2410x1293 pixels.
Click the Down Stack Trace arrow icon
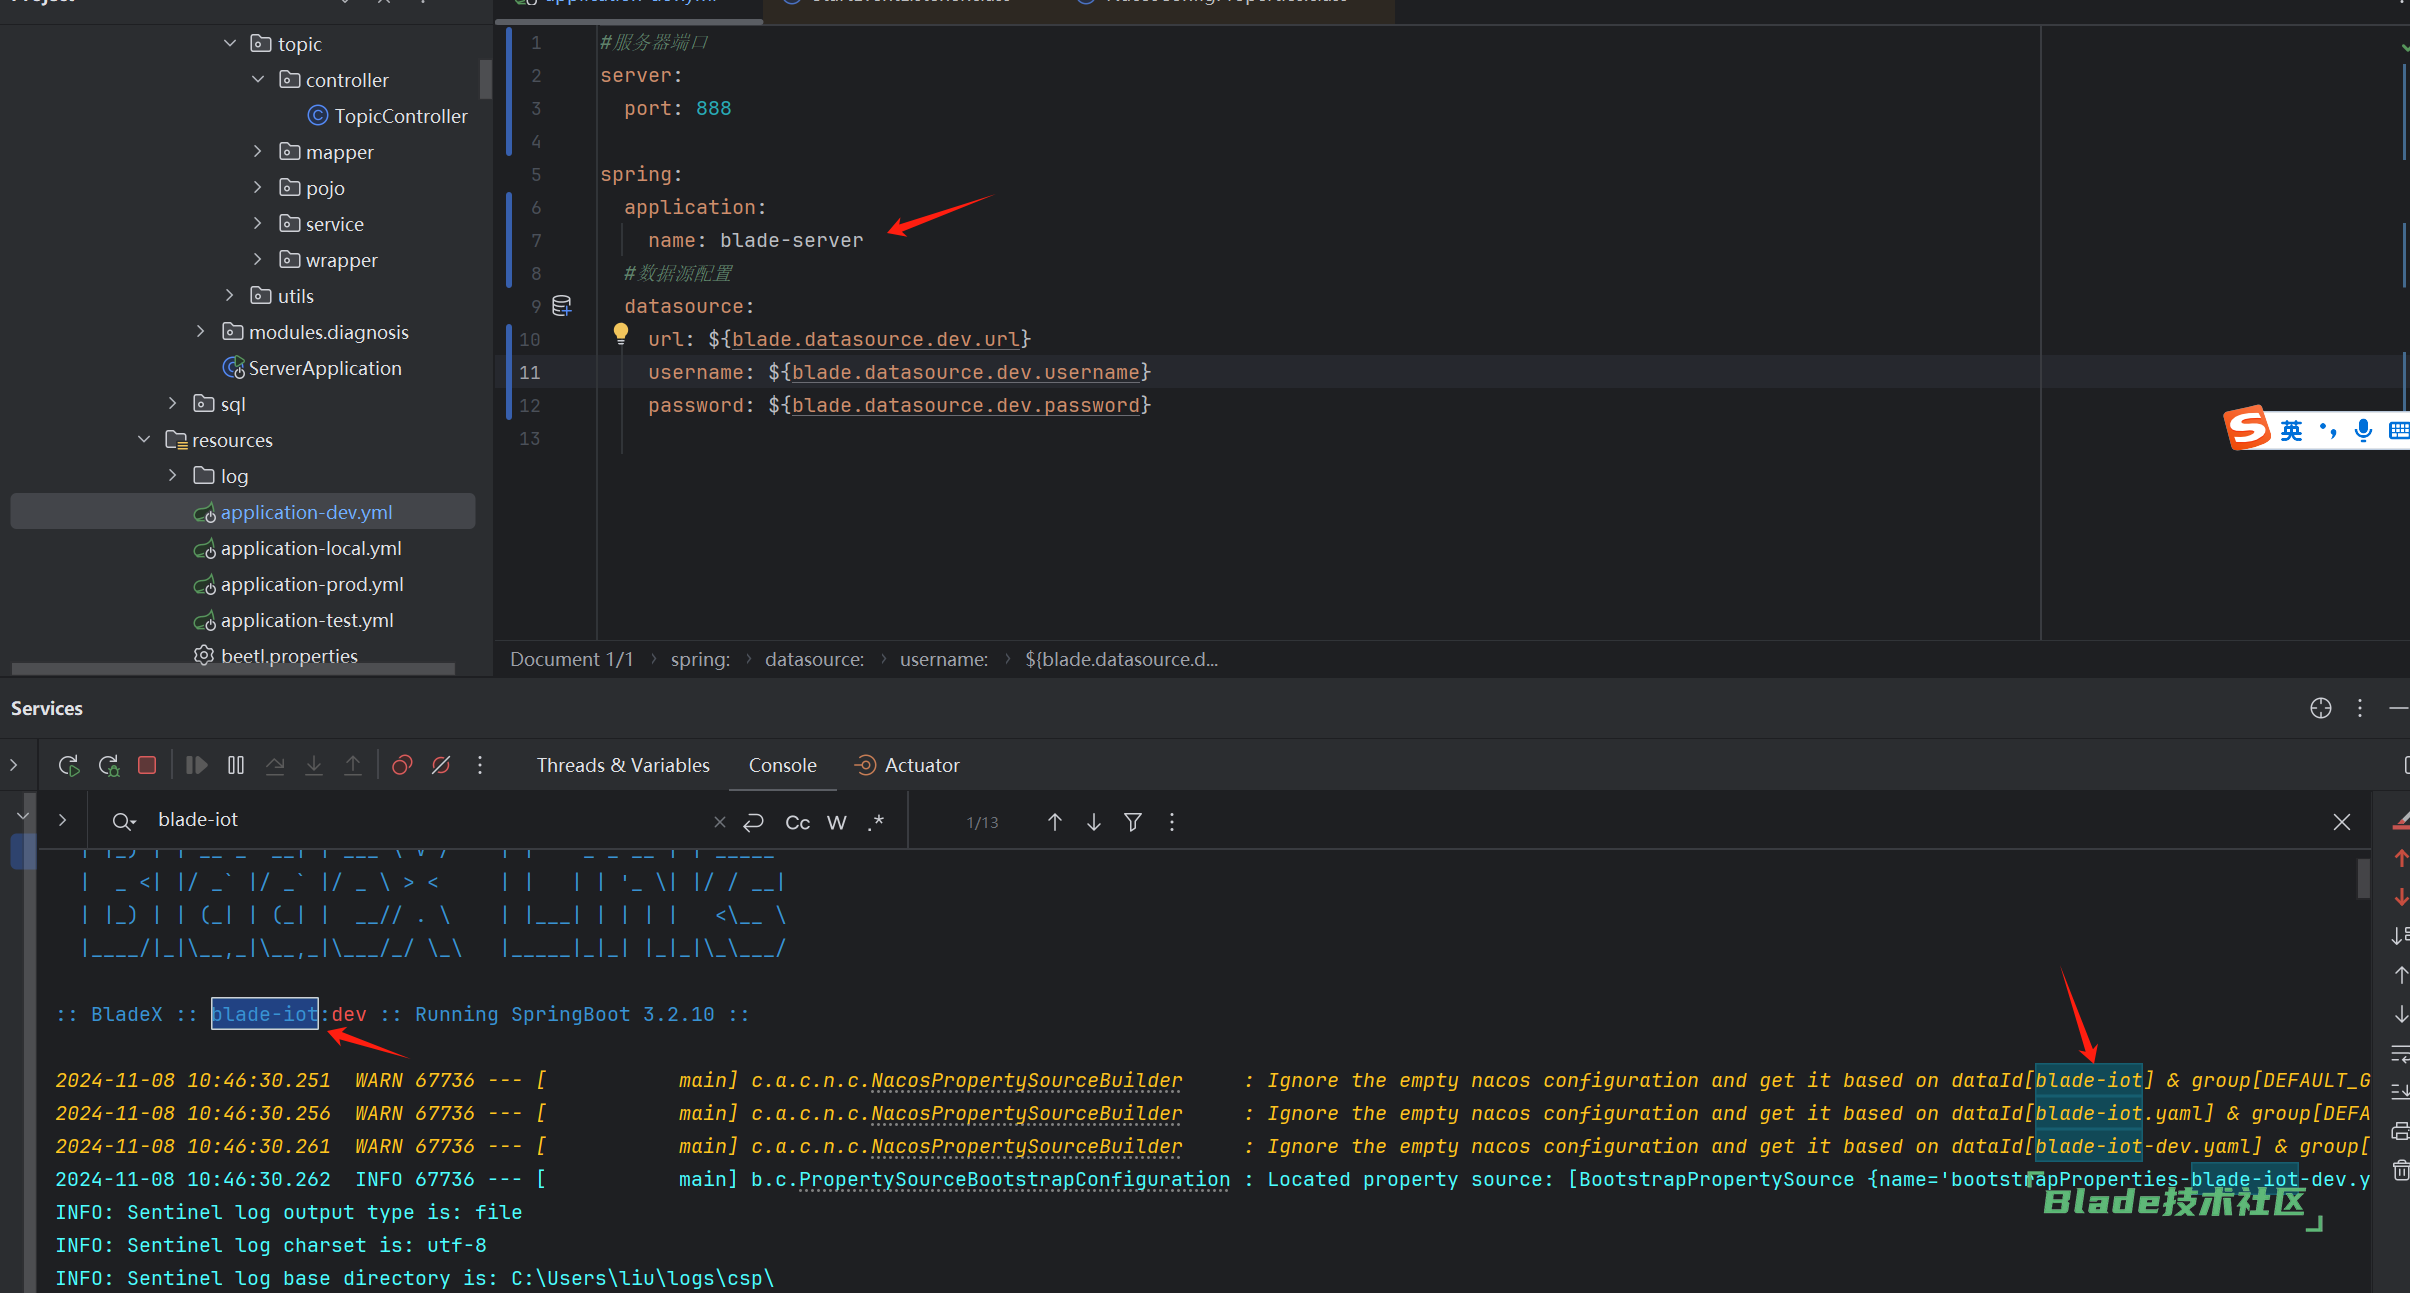click(2401, 1014)
